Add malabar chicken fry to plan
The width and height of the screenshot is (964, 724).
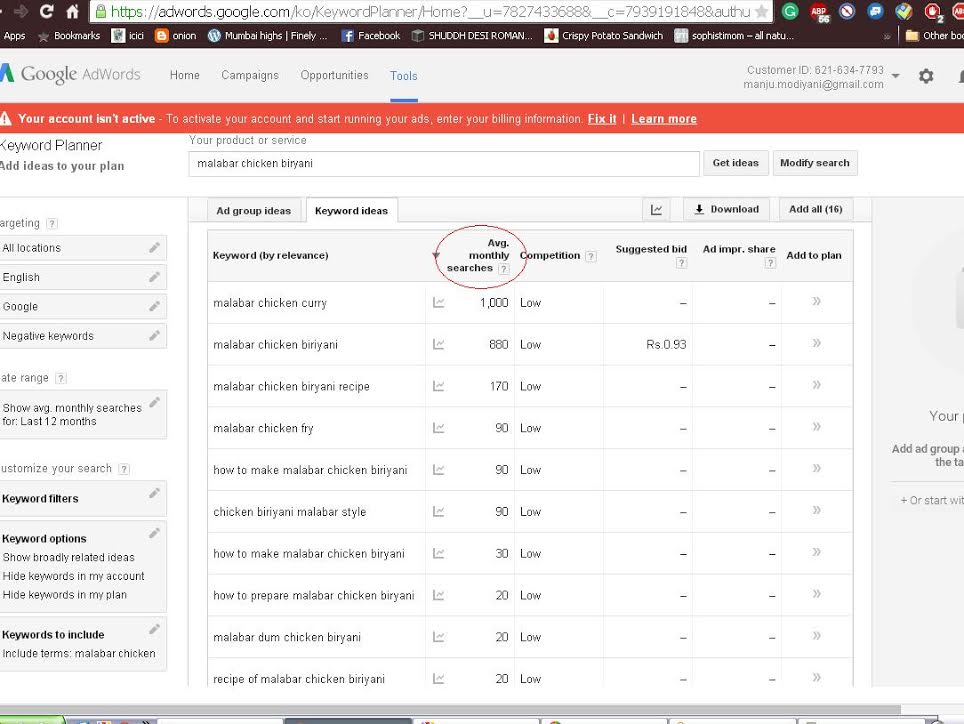[x=816, y=427]
